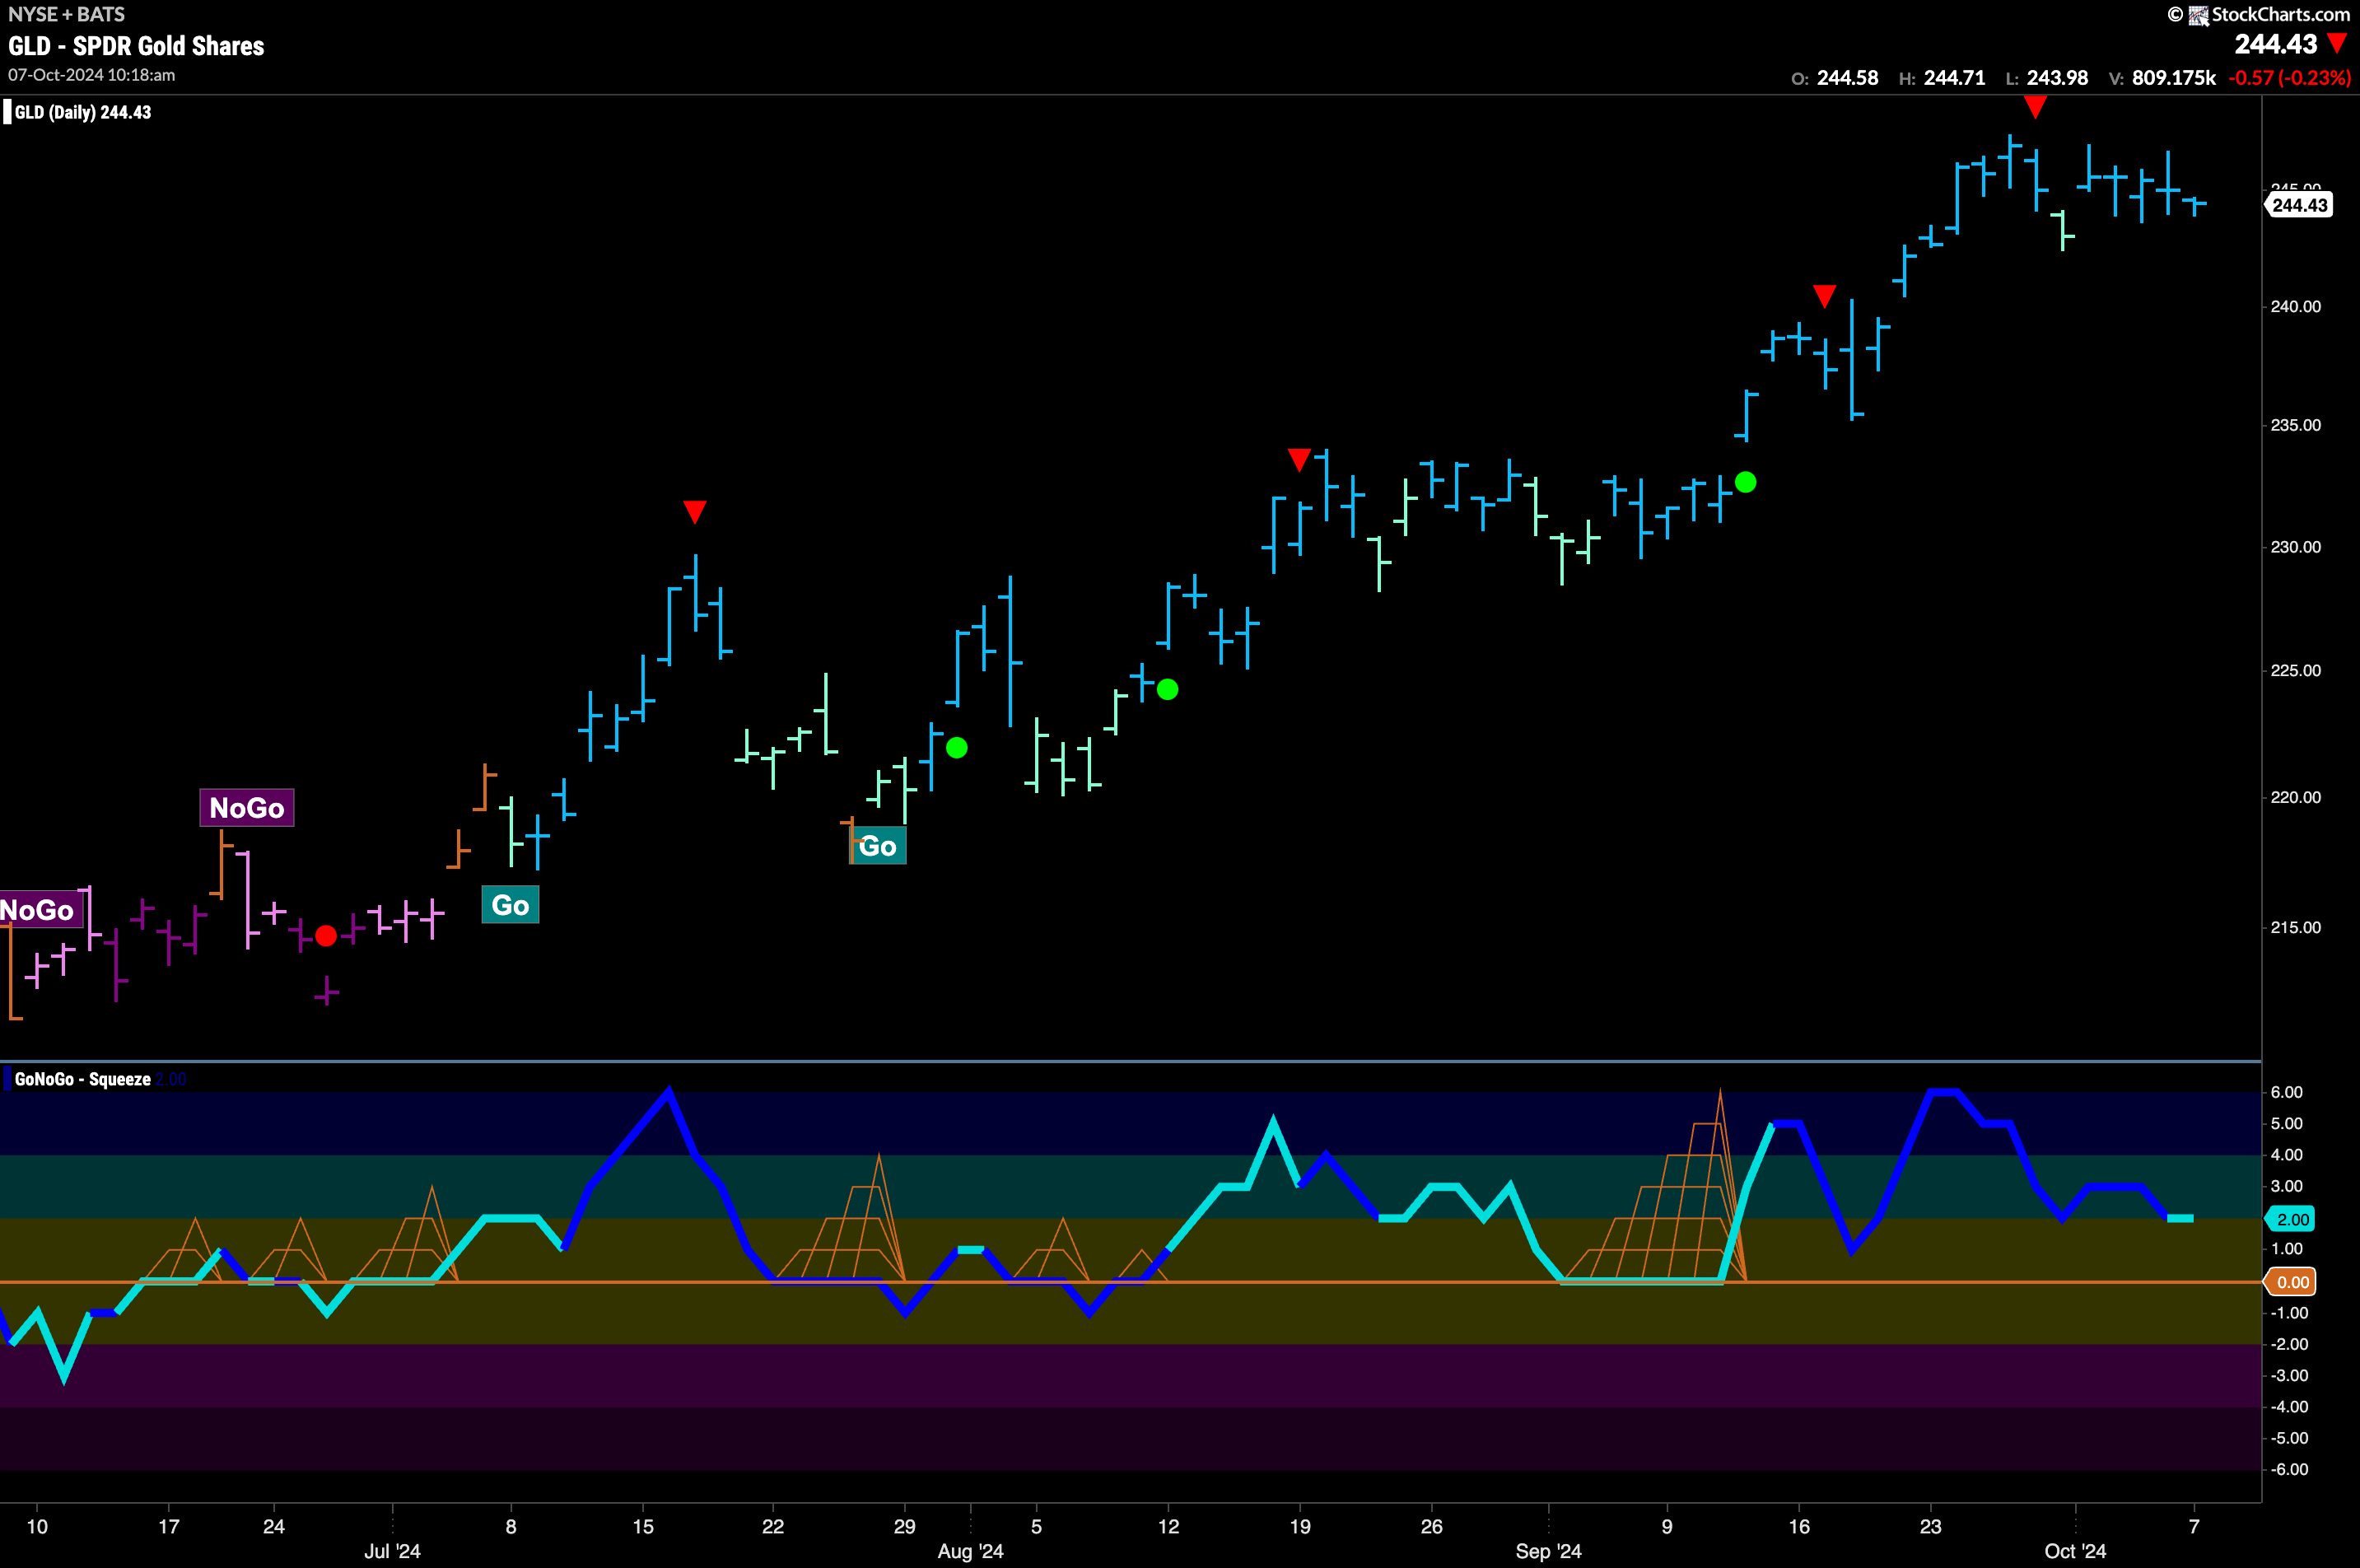Click the cyan 2.00 oscillator value tag
Image resolution: width=2360 pixels, height=1568 pixels.
click(2291, 1219)
